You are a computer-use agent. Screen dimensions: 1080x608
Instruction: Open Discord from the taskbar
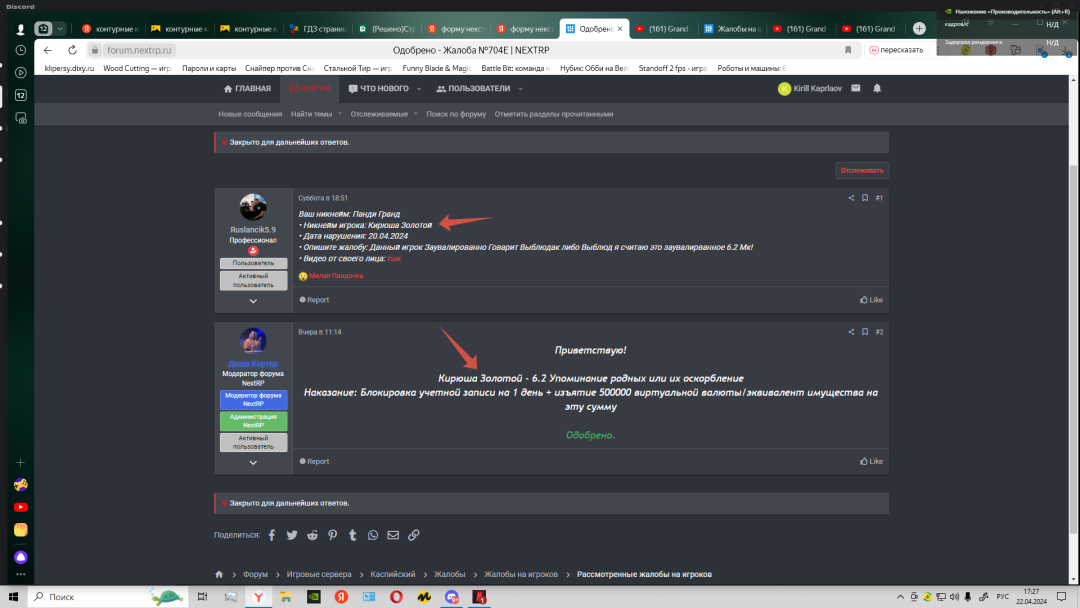452,597
